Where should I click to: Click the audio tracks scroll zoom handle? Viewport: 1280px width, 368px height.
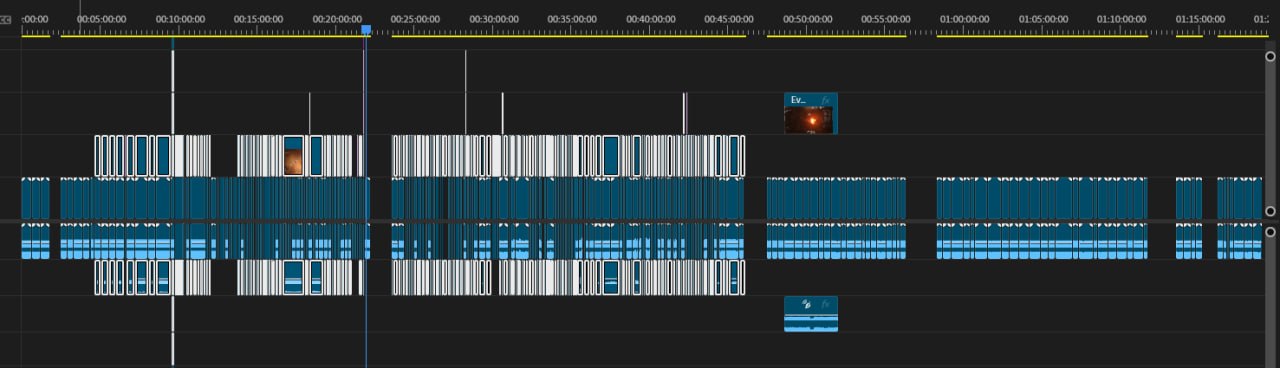(1270, 232)
